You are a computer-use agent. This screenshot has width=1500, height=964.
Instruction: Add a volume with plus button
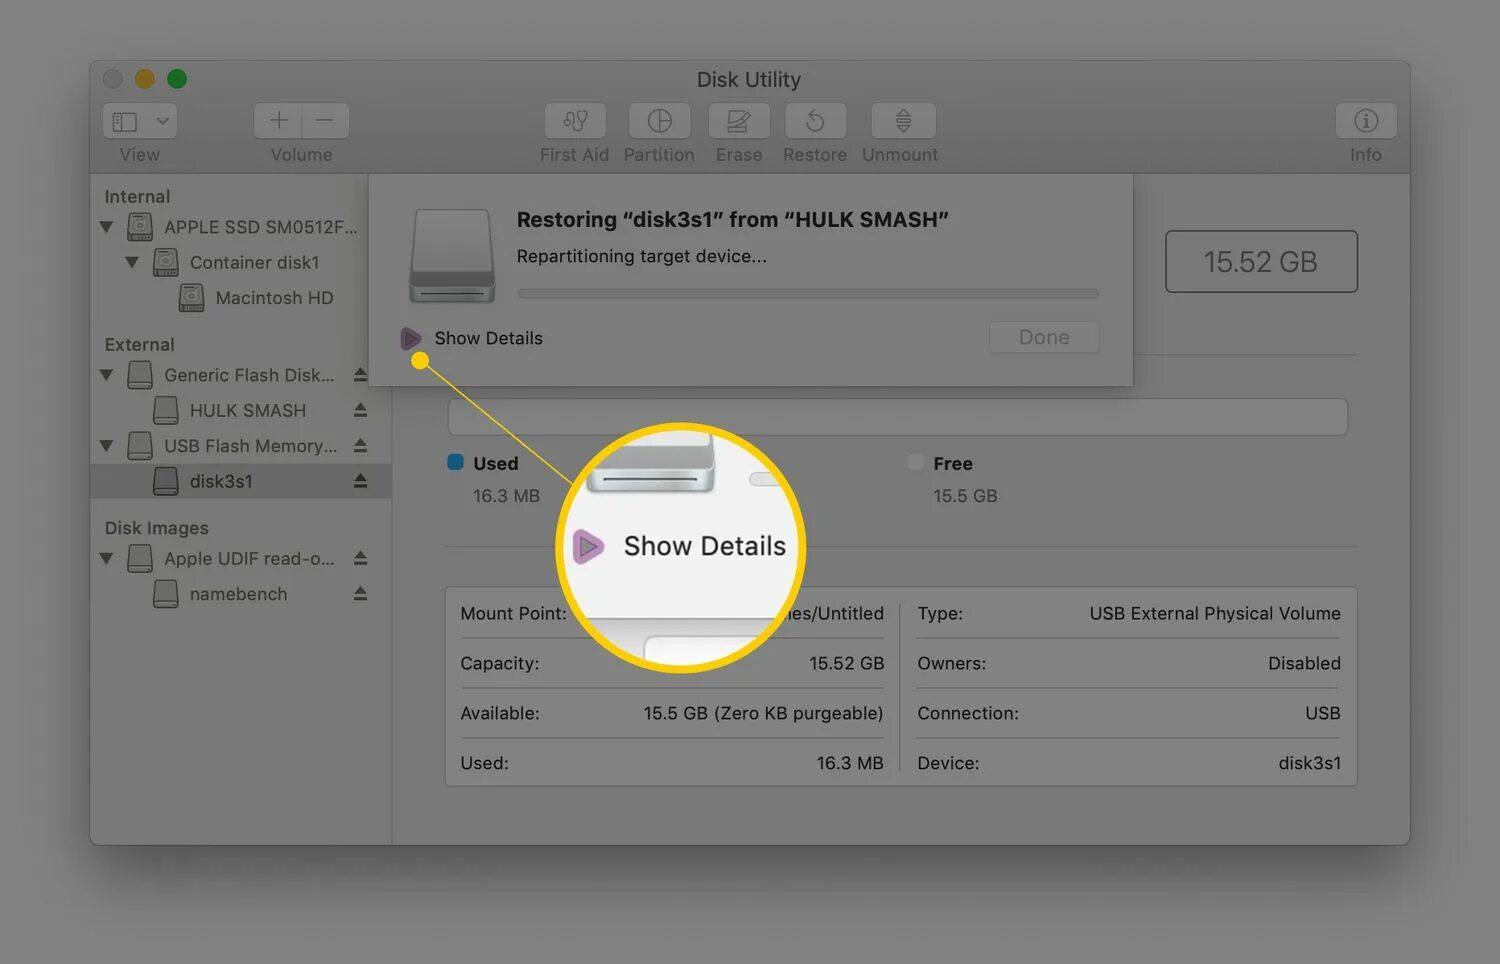pyautogui.click(x=278, y=121)
